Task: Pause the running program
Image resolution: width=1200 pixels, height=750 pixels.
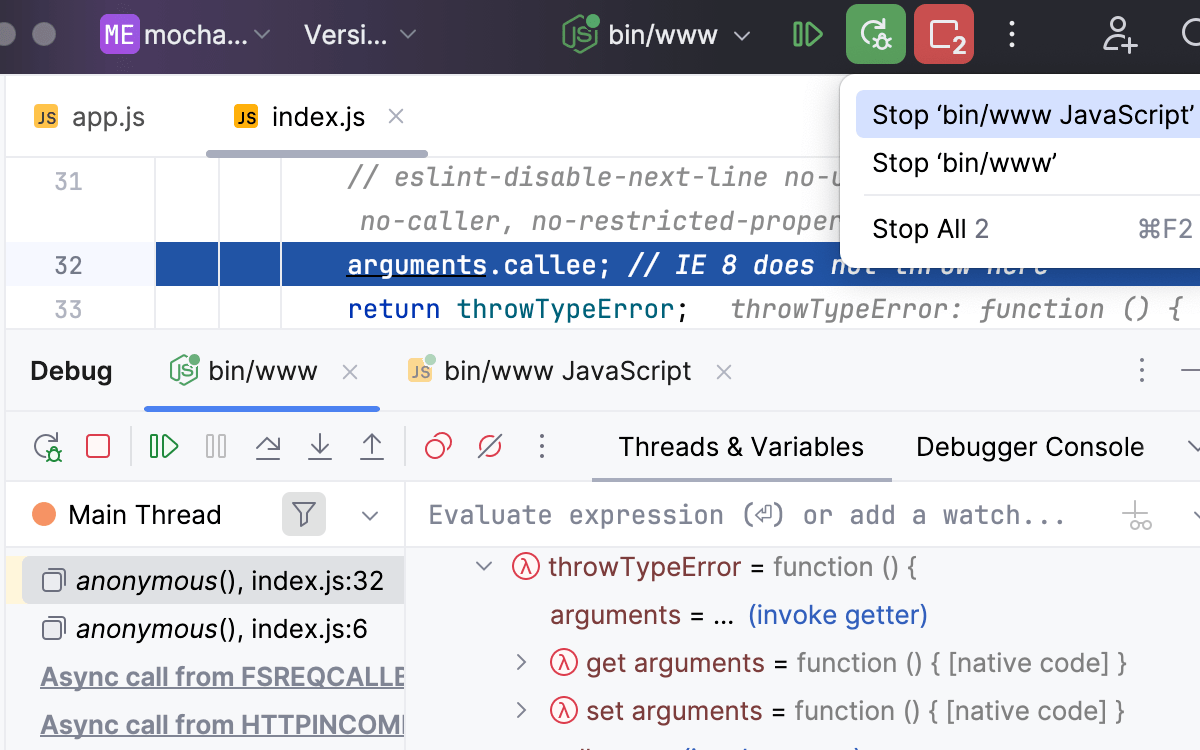Action: point(215,446)
